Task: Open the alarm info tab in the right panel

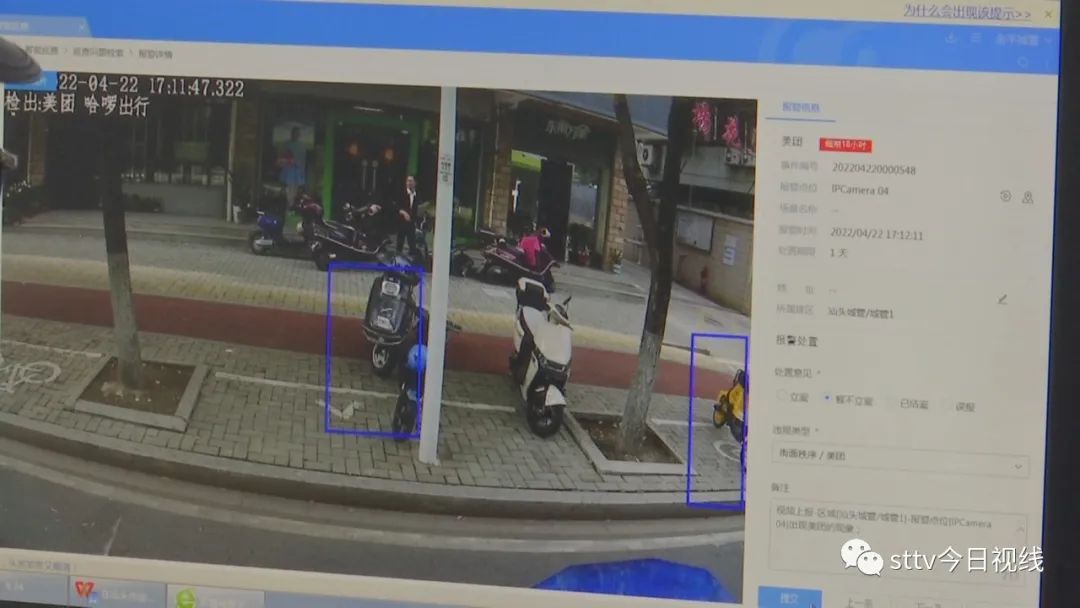Action: [x=800, y=107]
